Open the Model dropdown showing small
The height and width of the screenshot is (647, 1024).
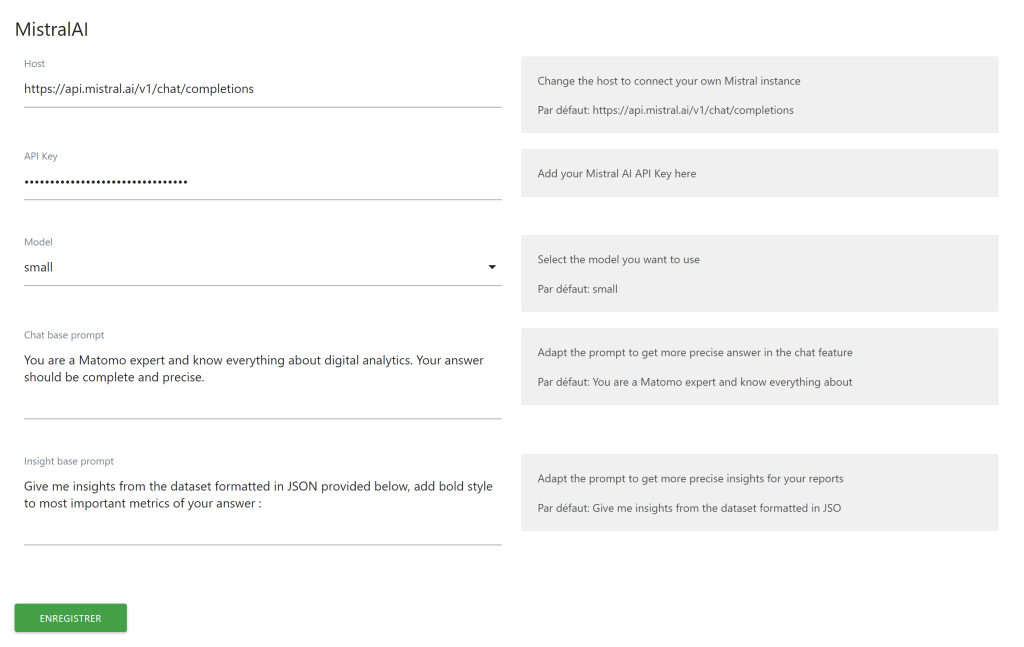250,267
